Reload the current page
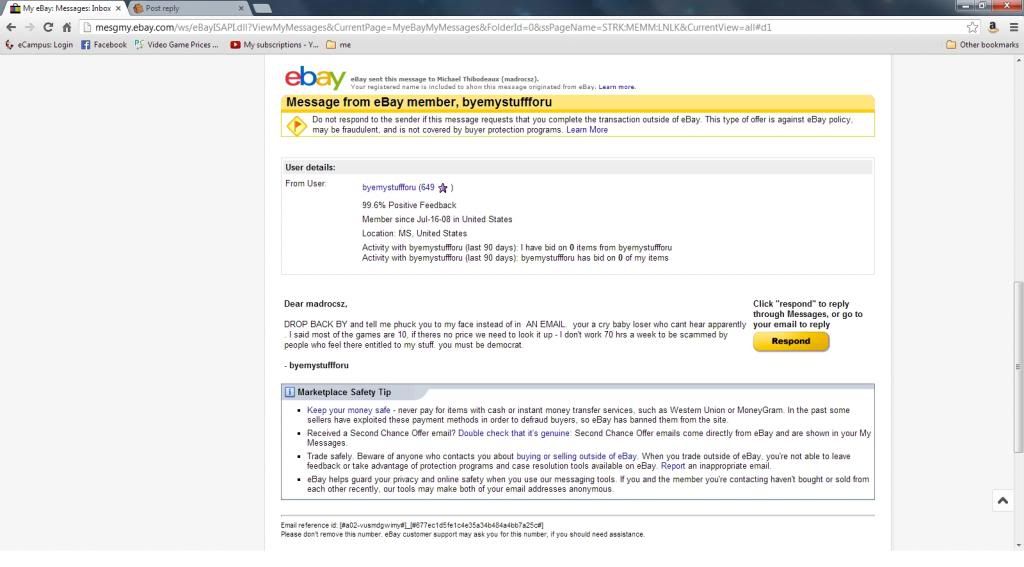 tap(47, 27)
